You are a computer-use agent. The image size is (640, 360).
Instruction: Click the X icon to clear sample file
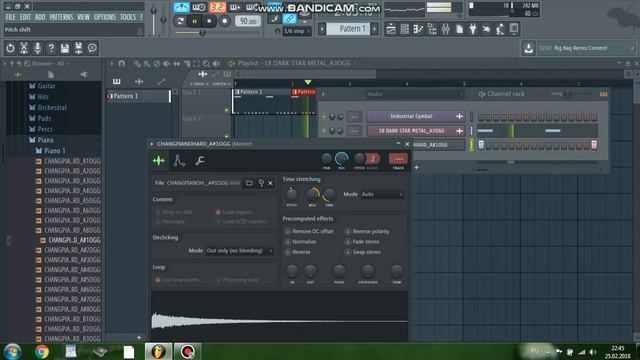270,183
